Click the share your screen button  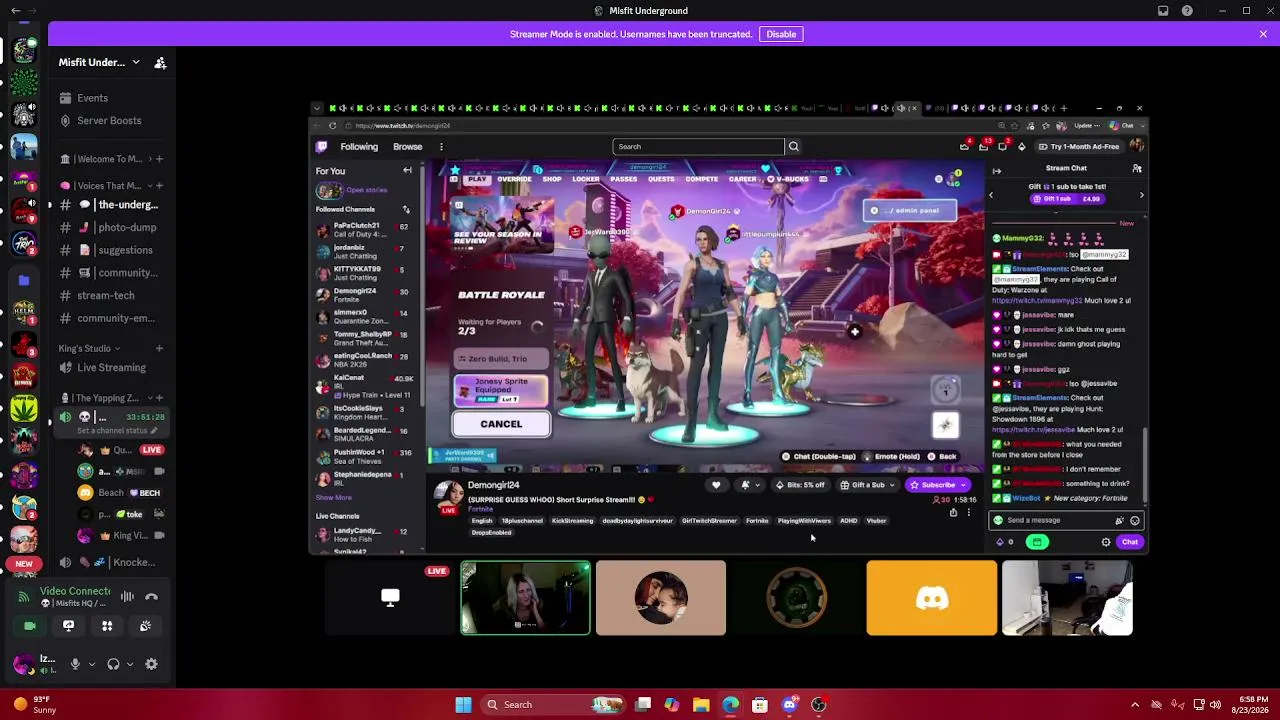68,626
